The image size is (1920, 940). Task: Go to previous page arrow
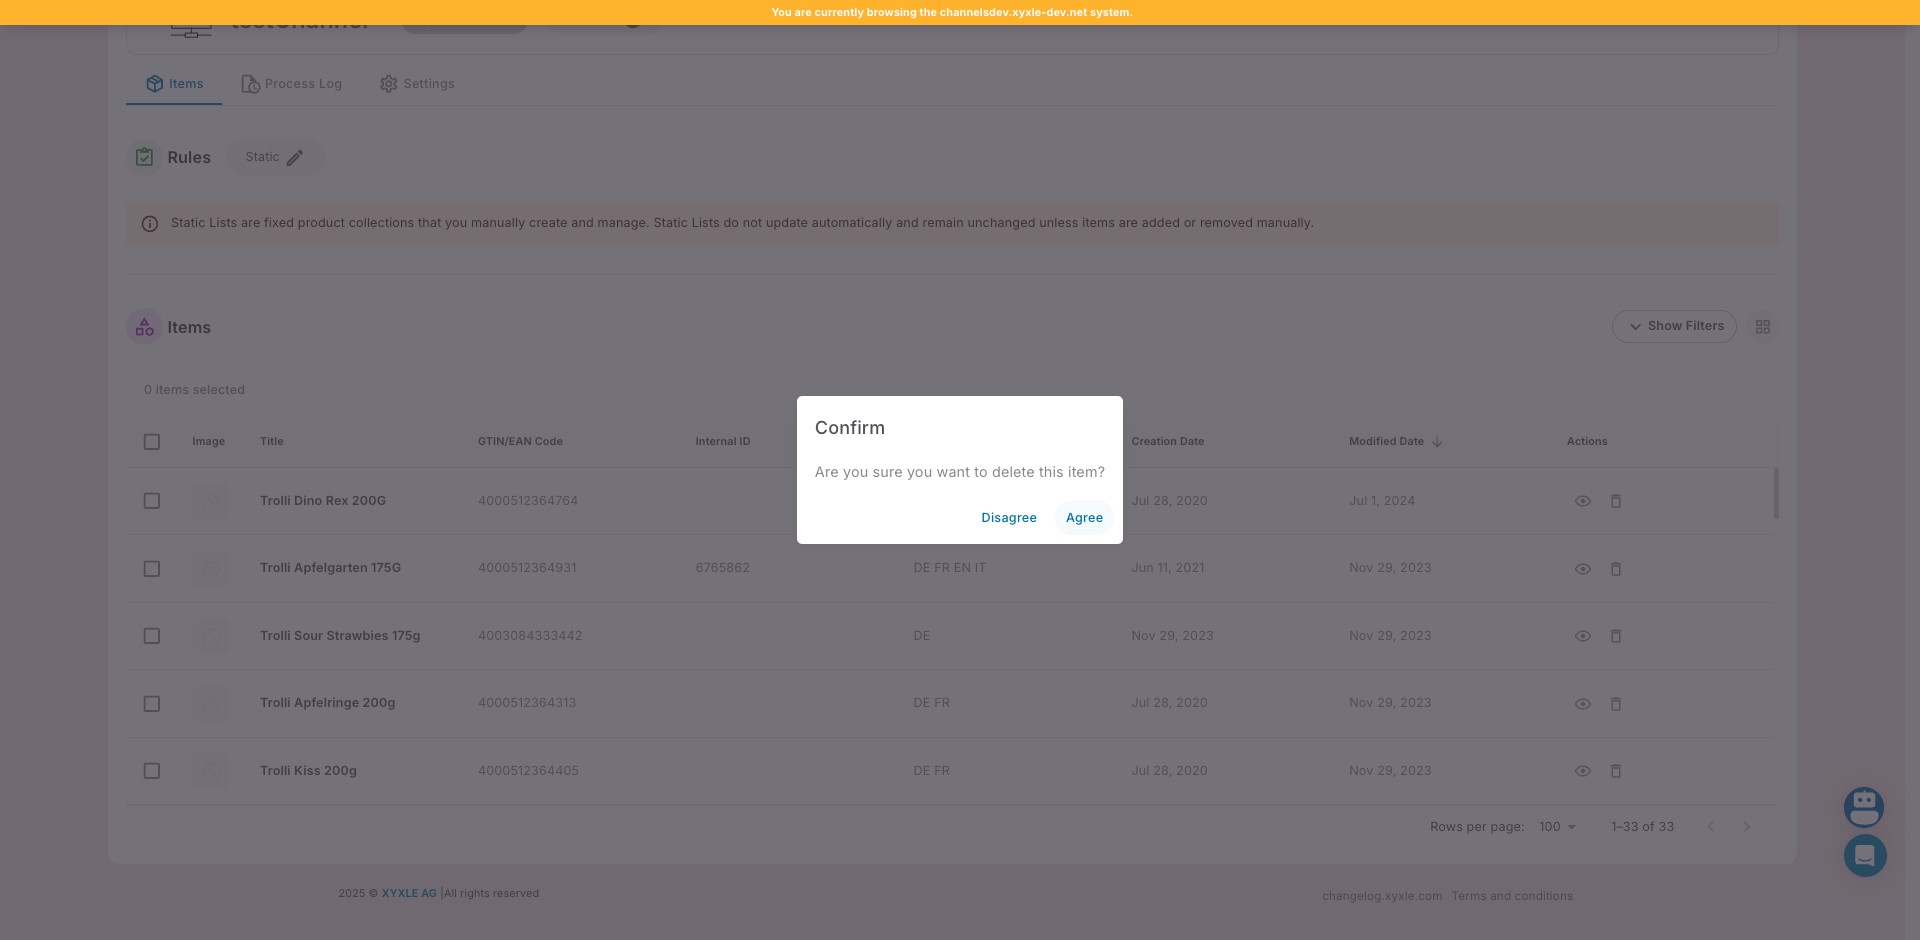click(x=1711, y=827)
